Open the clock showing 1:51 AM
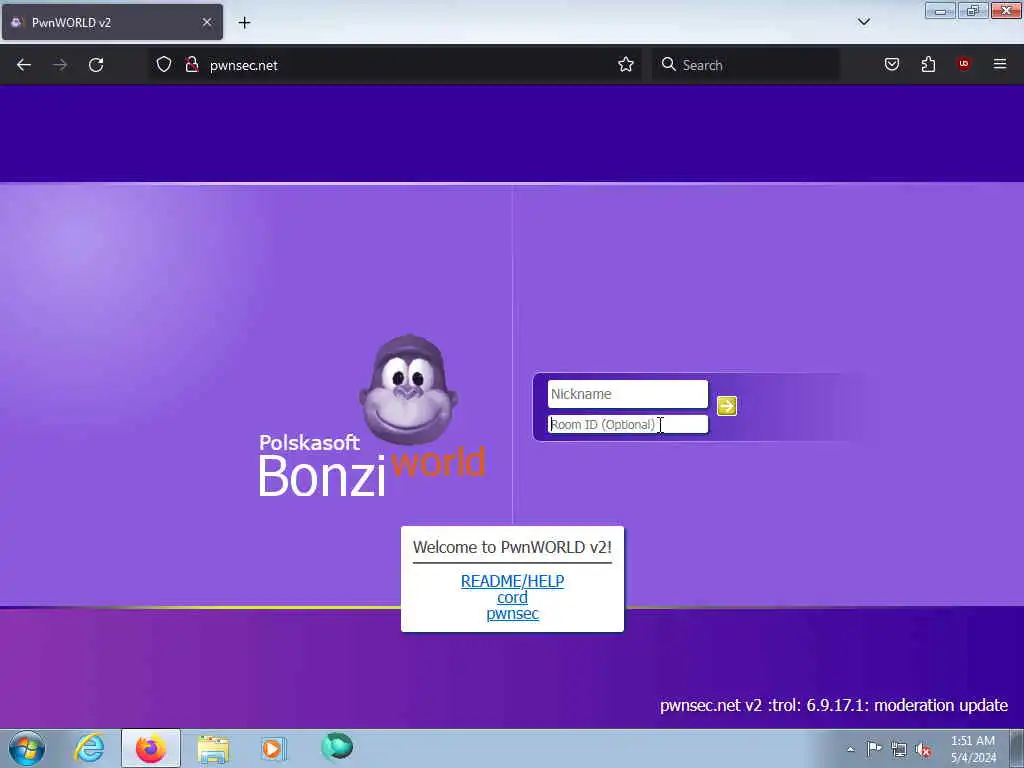Screen dimensions: 1024x768 click(973, 749)
